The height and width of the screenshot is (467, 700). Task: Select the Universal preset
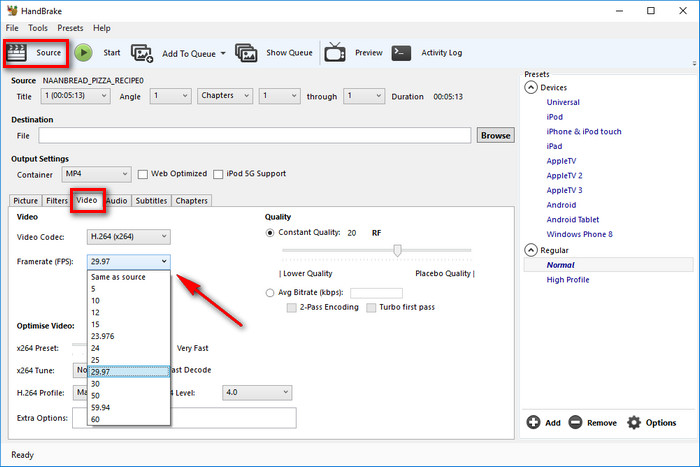coord(563,102)
